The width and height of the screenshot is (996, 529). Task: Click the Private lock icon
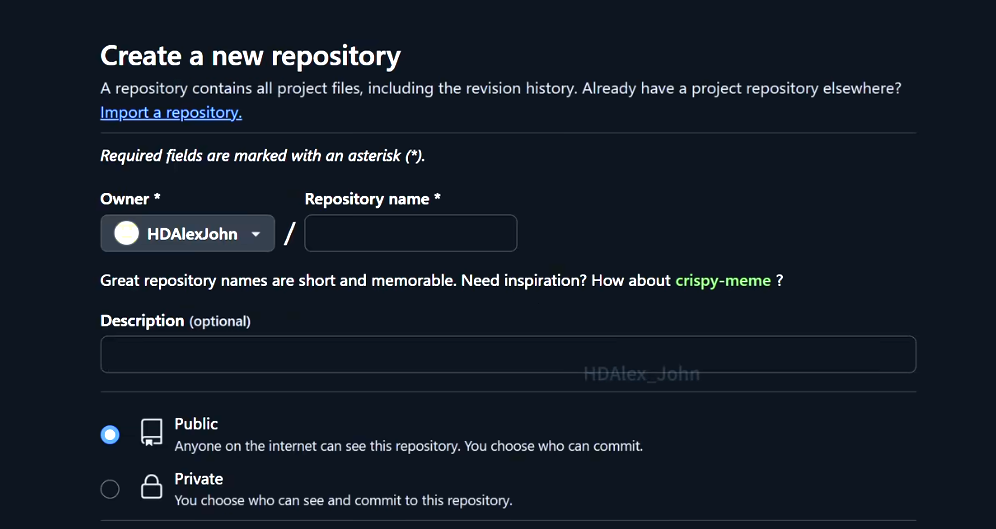tap(151, 488)
